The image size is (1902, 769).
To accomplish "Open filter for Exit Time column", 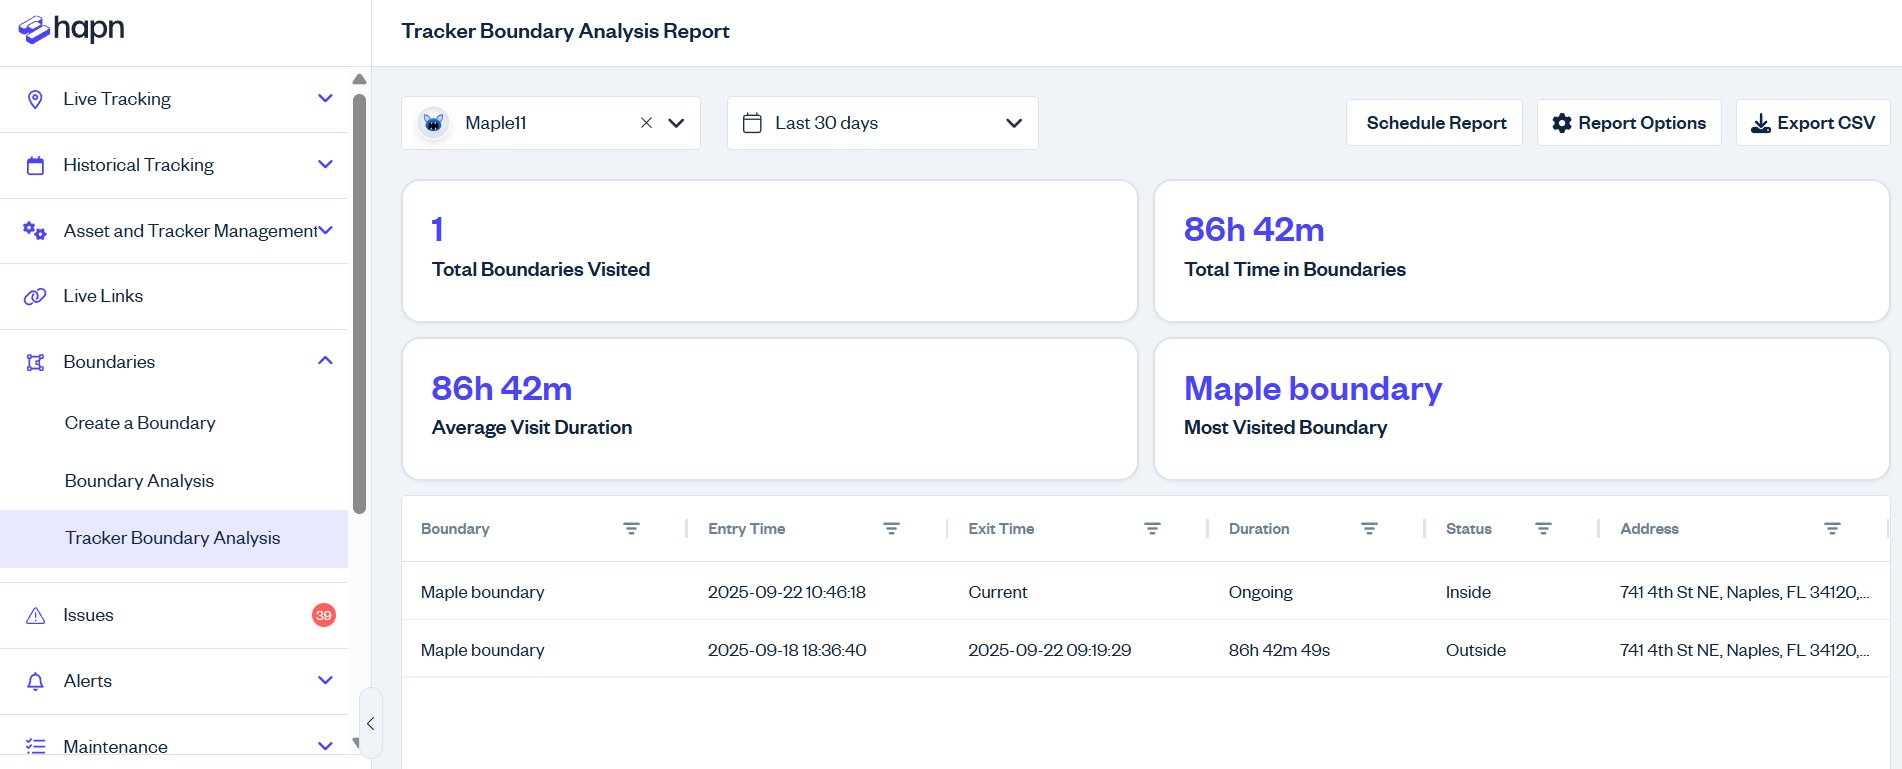I will pyautogui.click(x=1152, y=529).
